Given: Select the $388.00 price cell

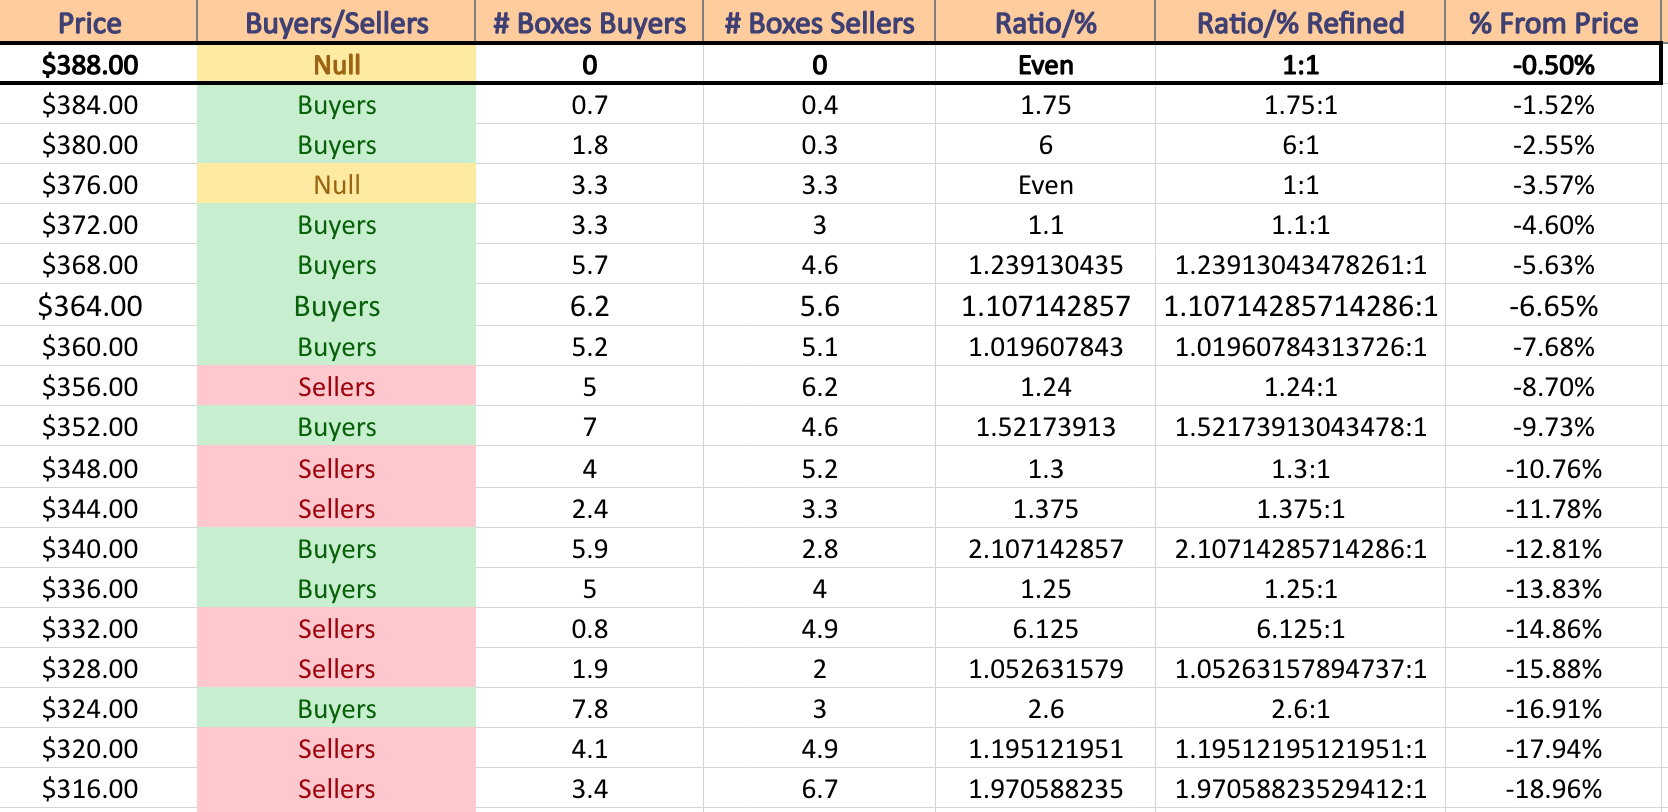Looking at the screenshot, I should click(98, 64).
